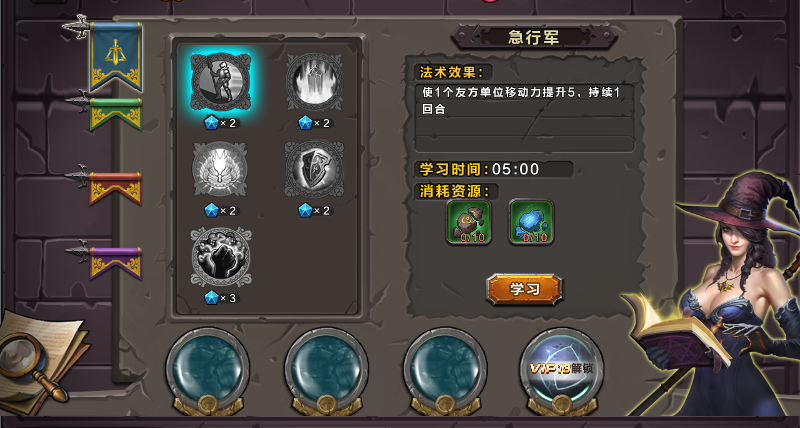Image resolution: width=800 pixels, height=428 pixels.
Task: Click the ore resource cost icon
Action: click(x=469, y=222)
